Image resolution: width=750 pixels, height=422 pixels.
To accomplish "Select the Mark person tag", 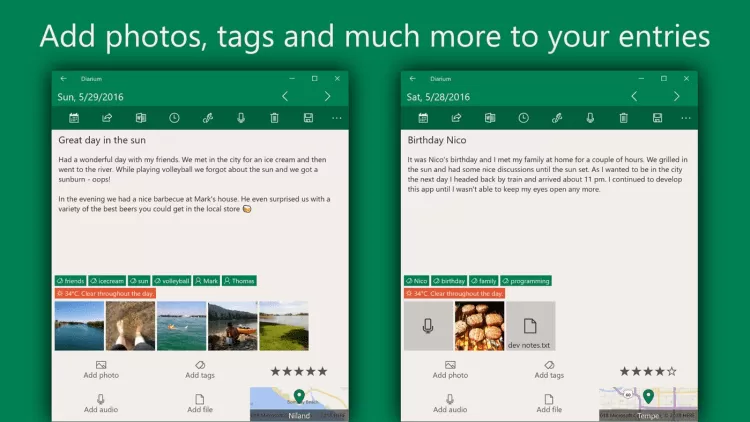I will pyautogui.click(x=207, y=281).
